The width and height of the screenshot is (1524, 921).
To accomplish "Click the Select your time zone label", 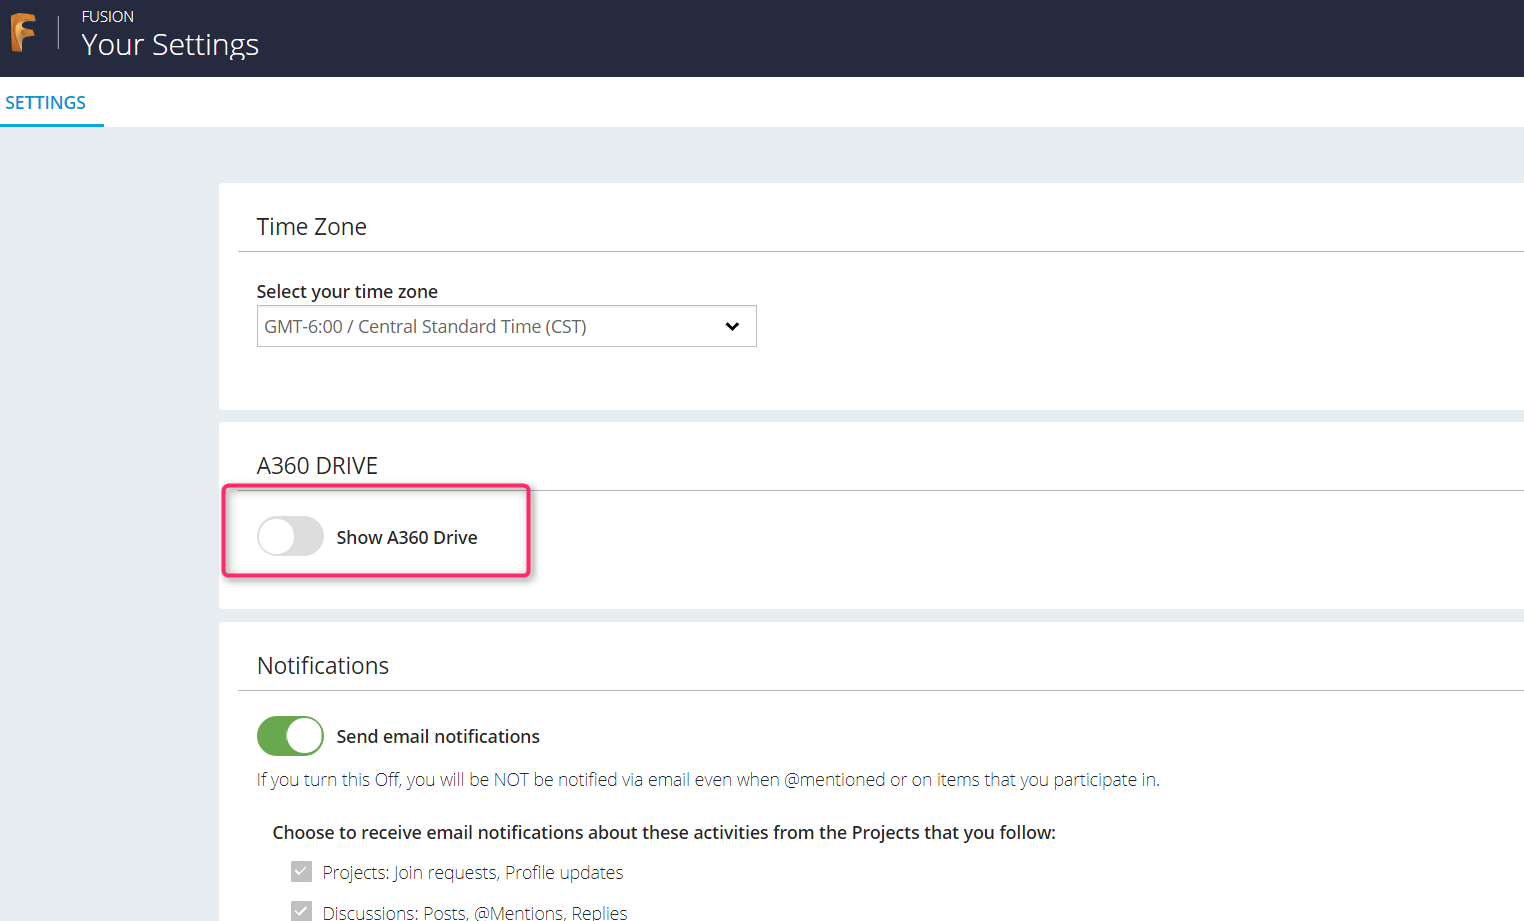I will (x=347, y=291).
